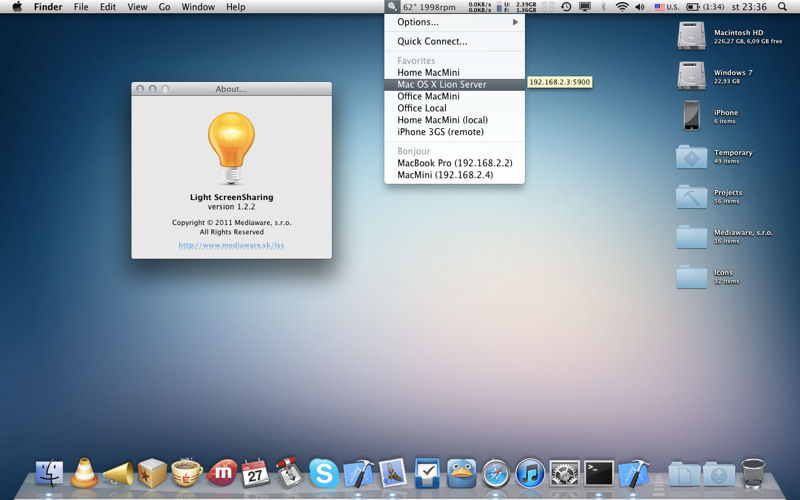Viewport: 800px width, 500px height.
Task: Open the U.S. input source menu
Action: (x=667, y=7)
